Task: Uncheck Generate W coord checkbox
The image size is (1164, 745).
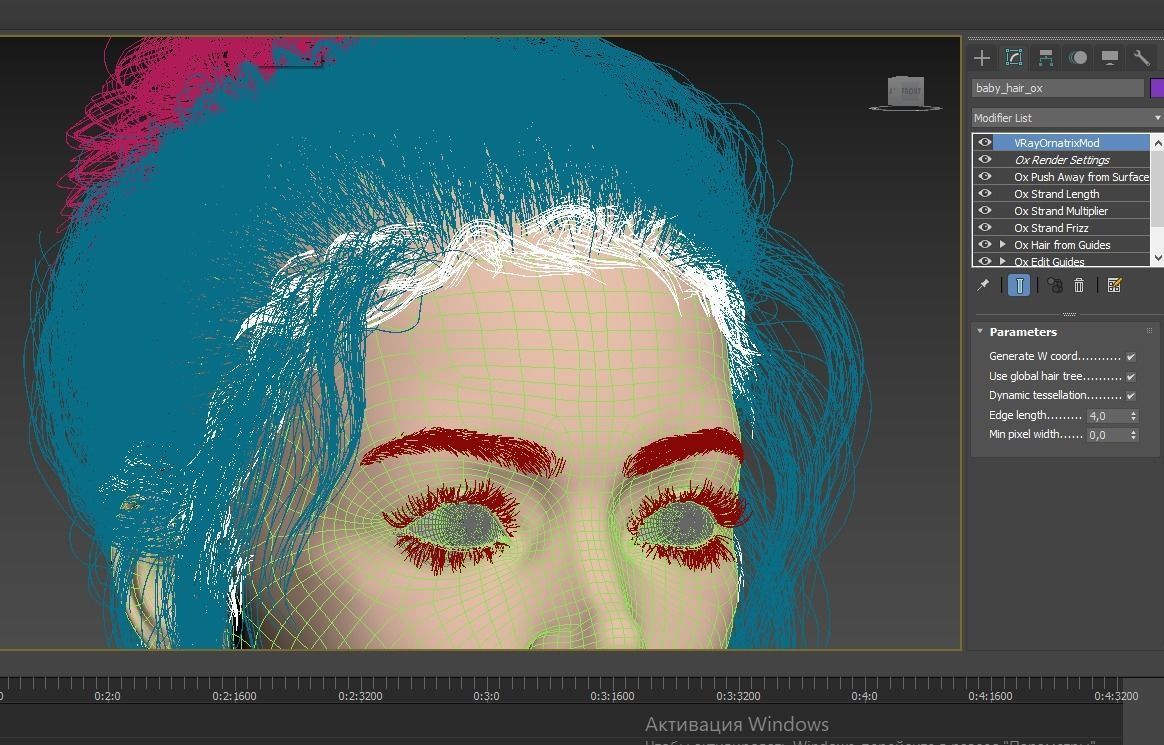Action: pos(1131,357)
